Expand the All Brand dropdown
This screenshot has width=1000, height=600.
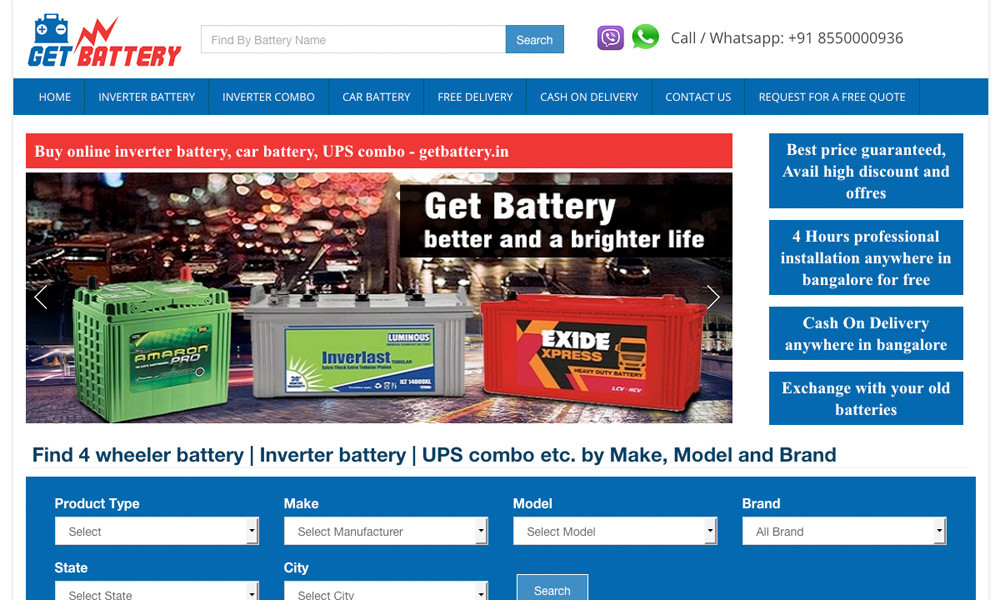click(844, 531)
